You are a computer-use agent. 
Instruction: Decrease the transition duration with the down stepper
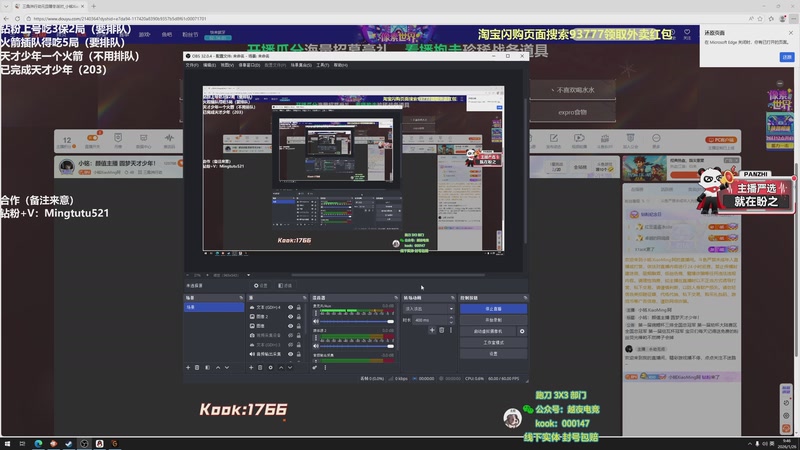451,322
